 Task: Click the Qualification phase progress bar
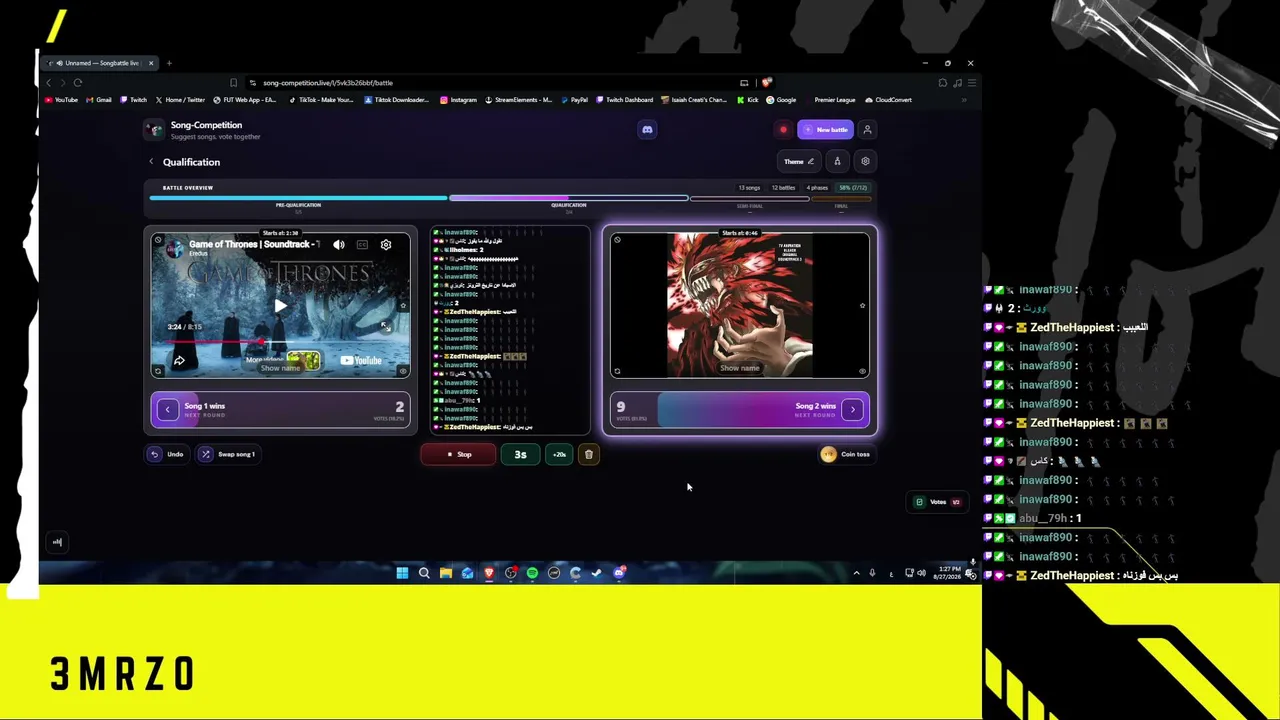(x=568, y=198)
